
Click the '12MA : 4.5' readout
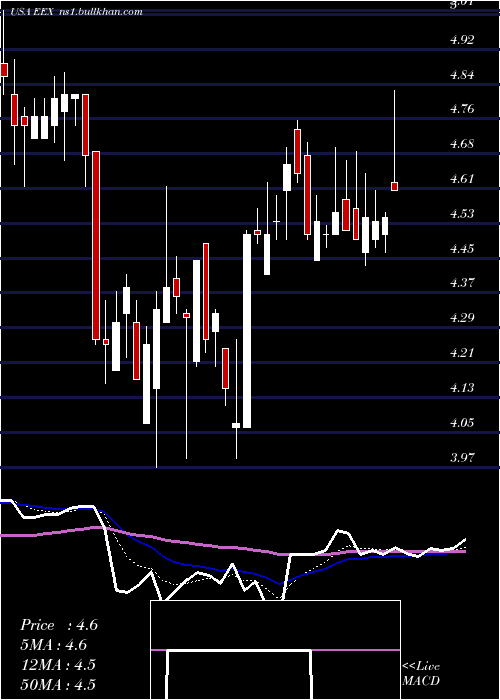[x=58, y=665]
